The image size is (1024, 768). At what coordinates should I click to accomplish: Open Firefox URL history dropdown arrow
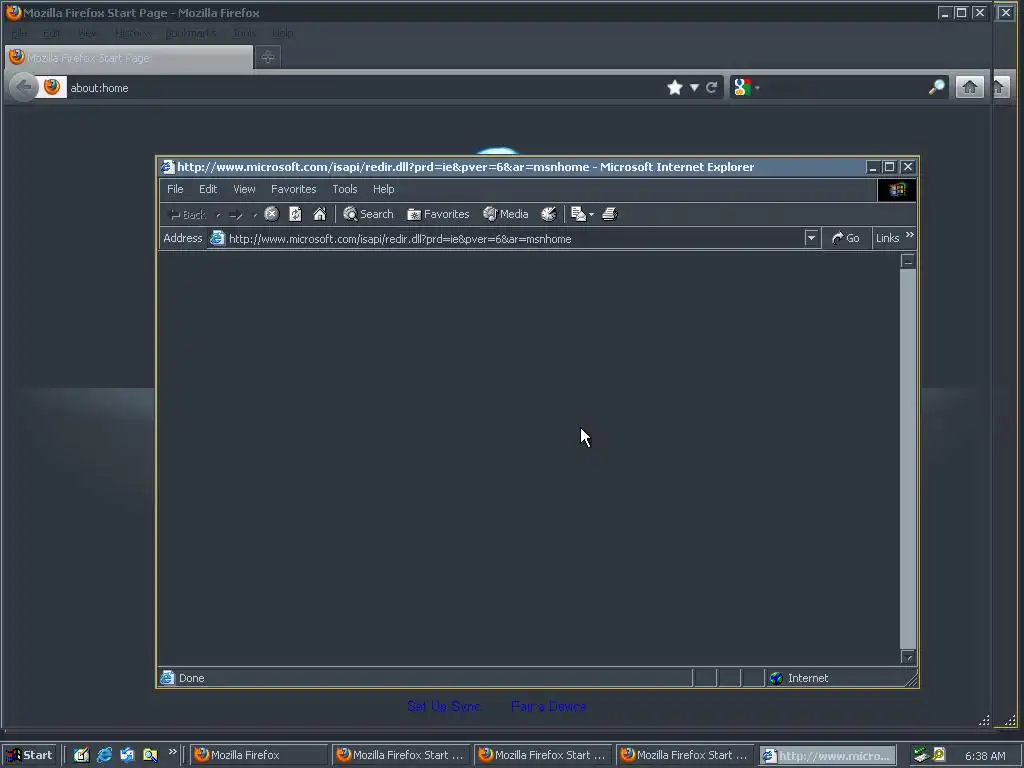pos(695,88)
